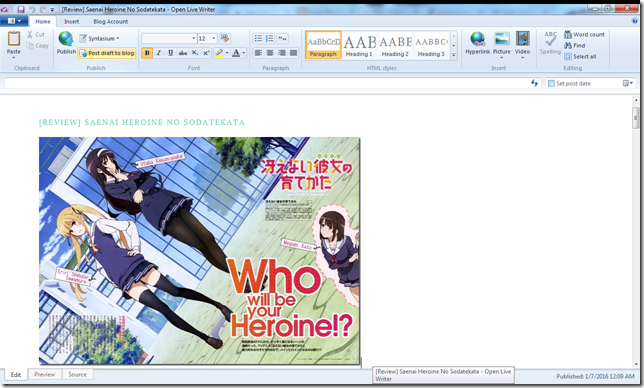The image size is (644, 388).
Task: Click the scrollbar up arrow
Action: [x=636, y=100]
